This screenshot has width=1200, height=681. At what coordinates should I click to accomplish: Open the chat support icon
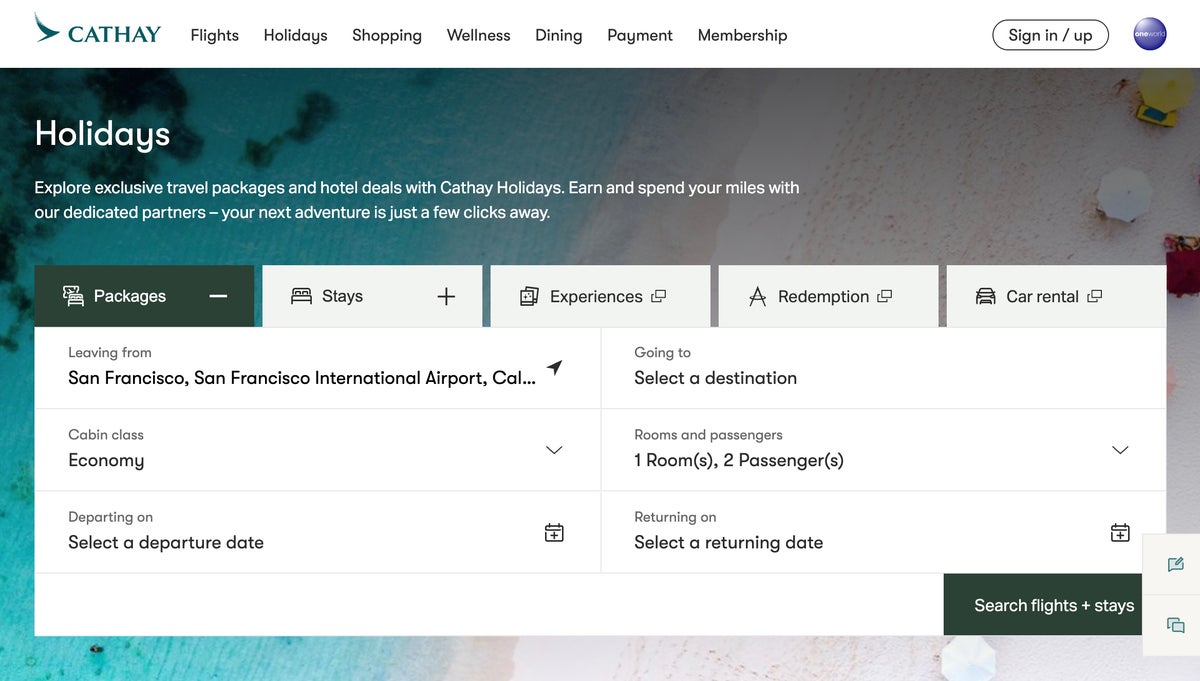coord(1175,626)
